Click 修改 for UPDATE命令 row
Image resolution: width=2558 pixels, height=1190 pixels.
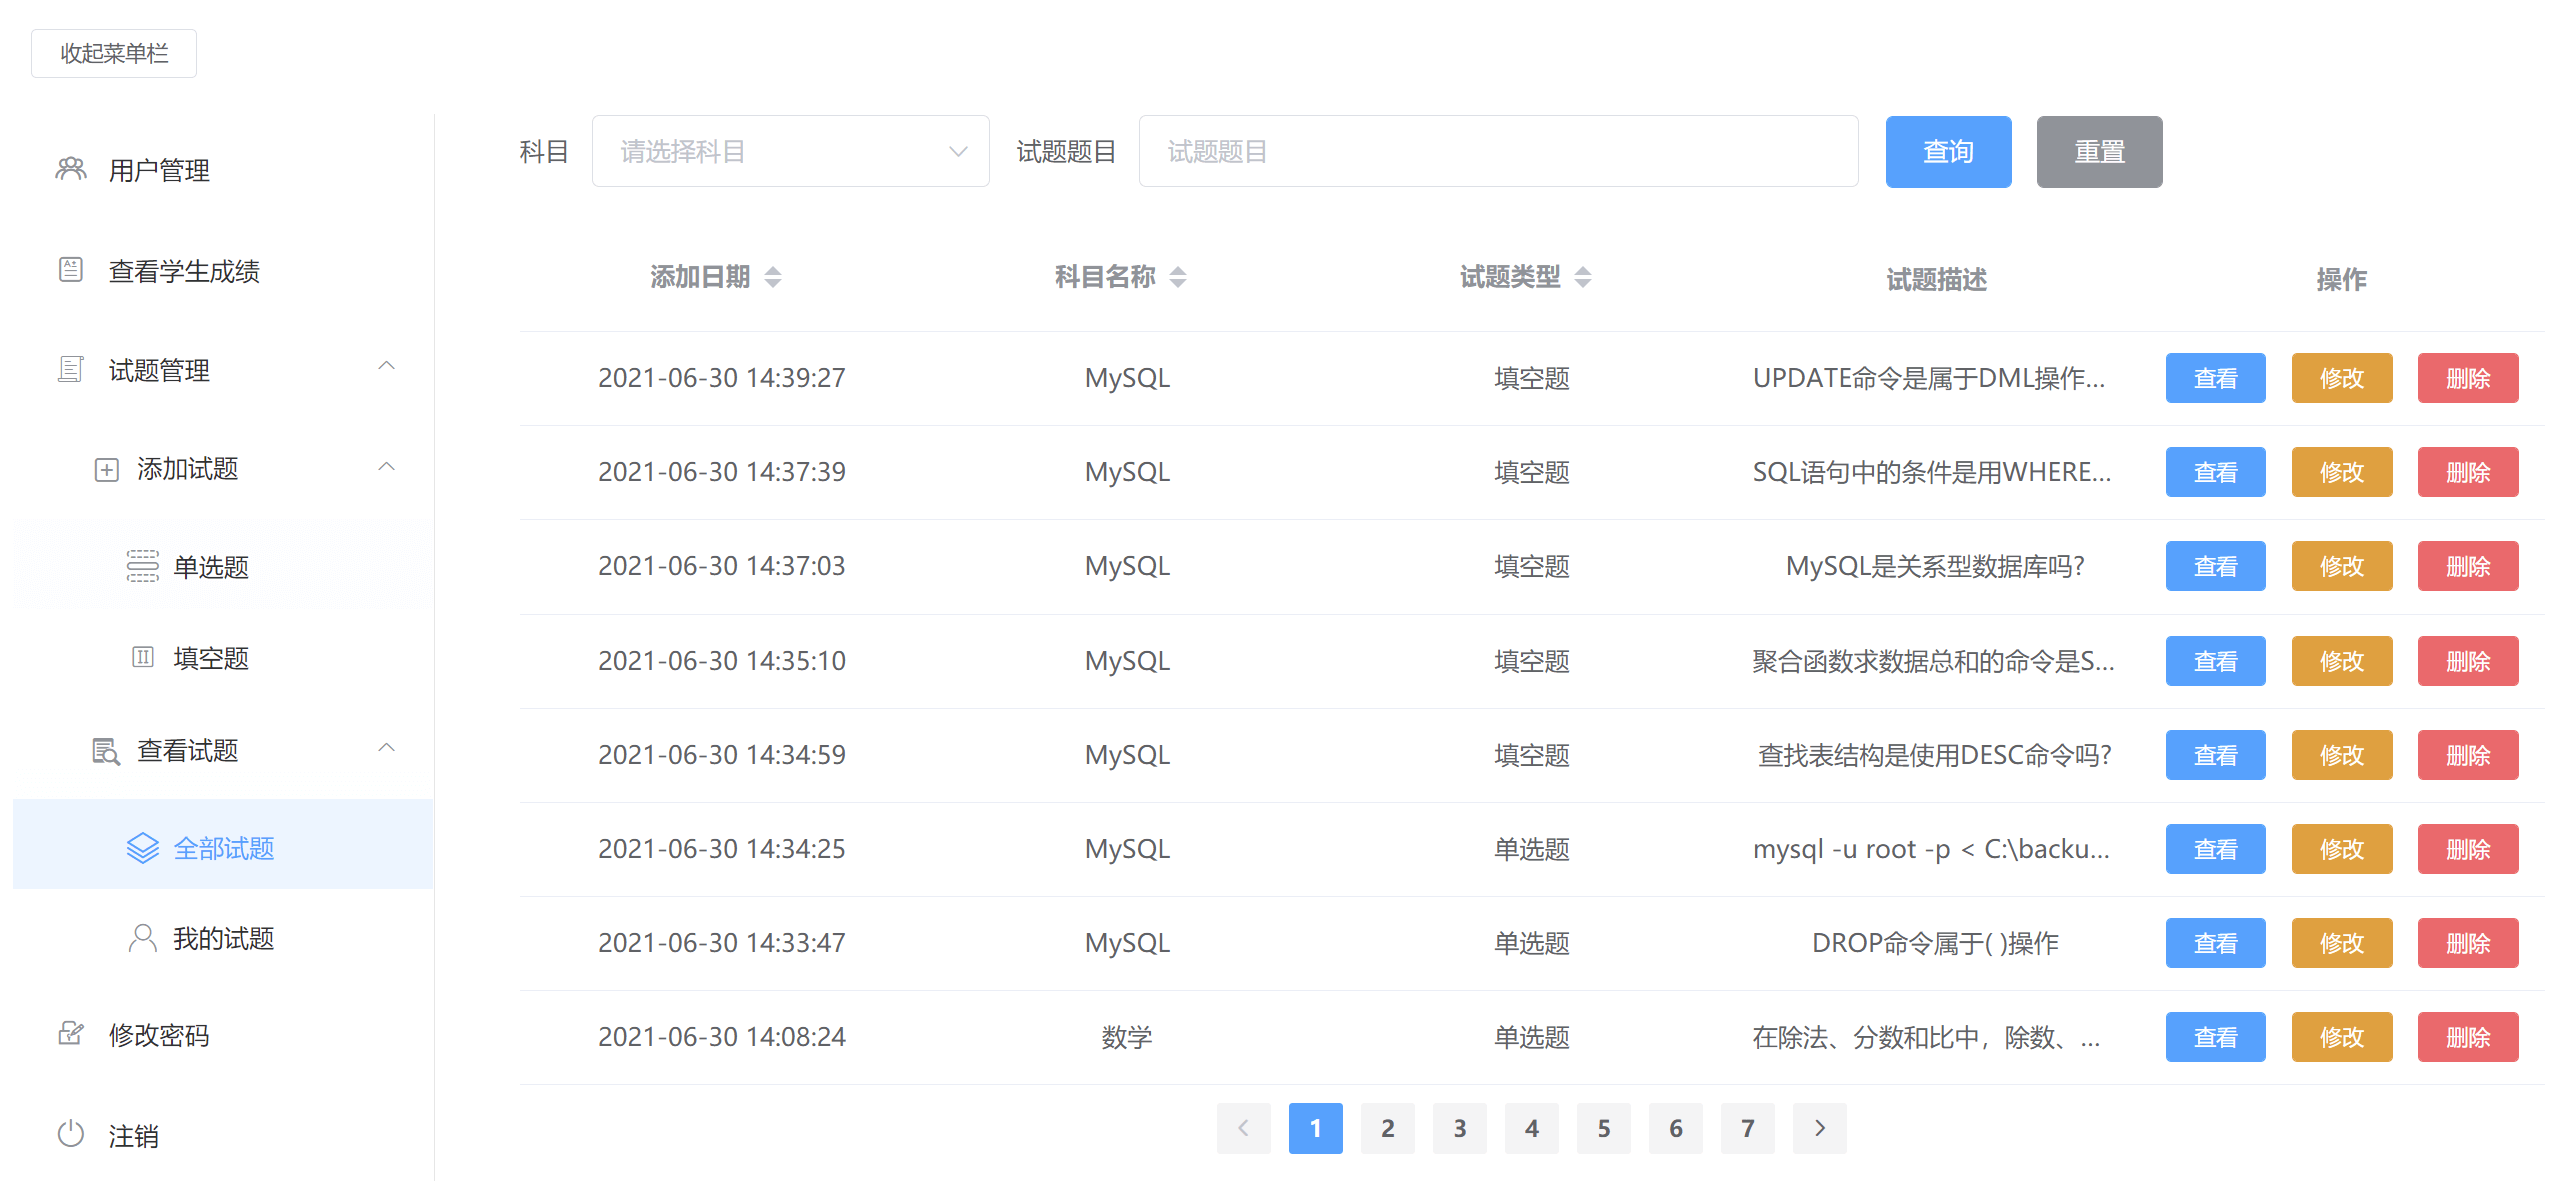(x=2341, y=378)
